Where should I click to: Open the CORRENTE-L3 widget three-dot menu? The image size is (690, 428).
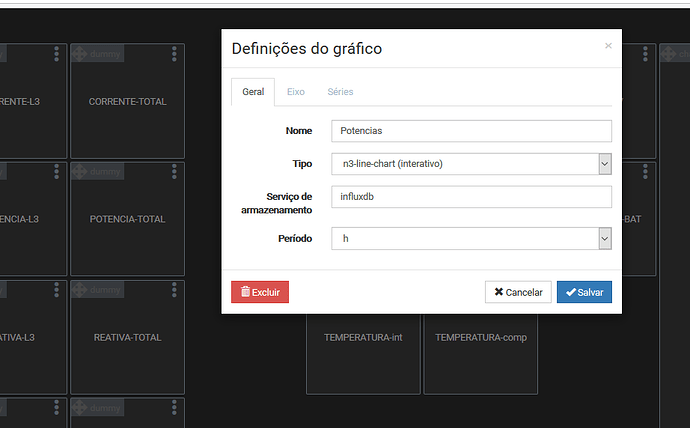(57, 53)
